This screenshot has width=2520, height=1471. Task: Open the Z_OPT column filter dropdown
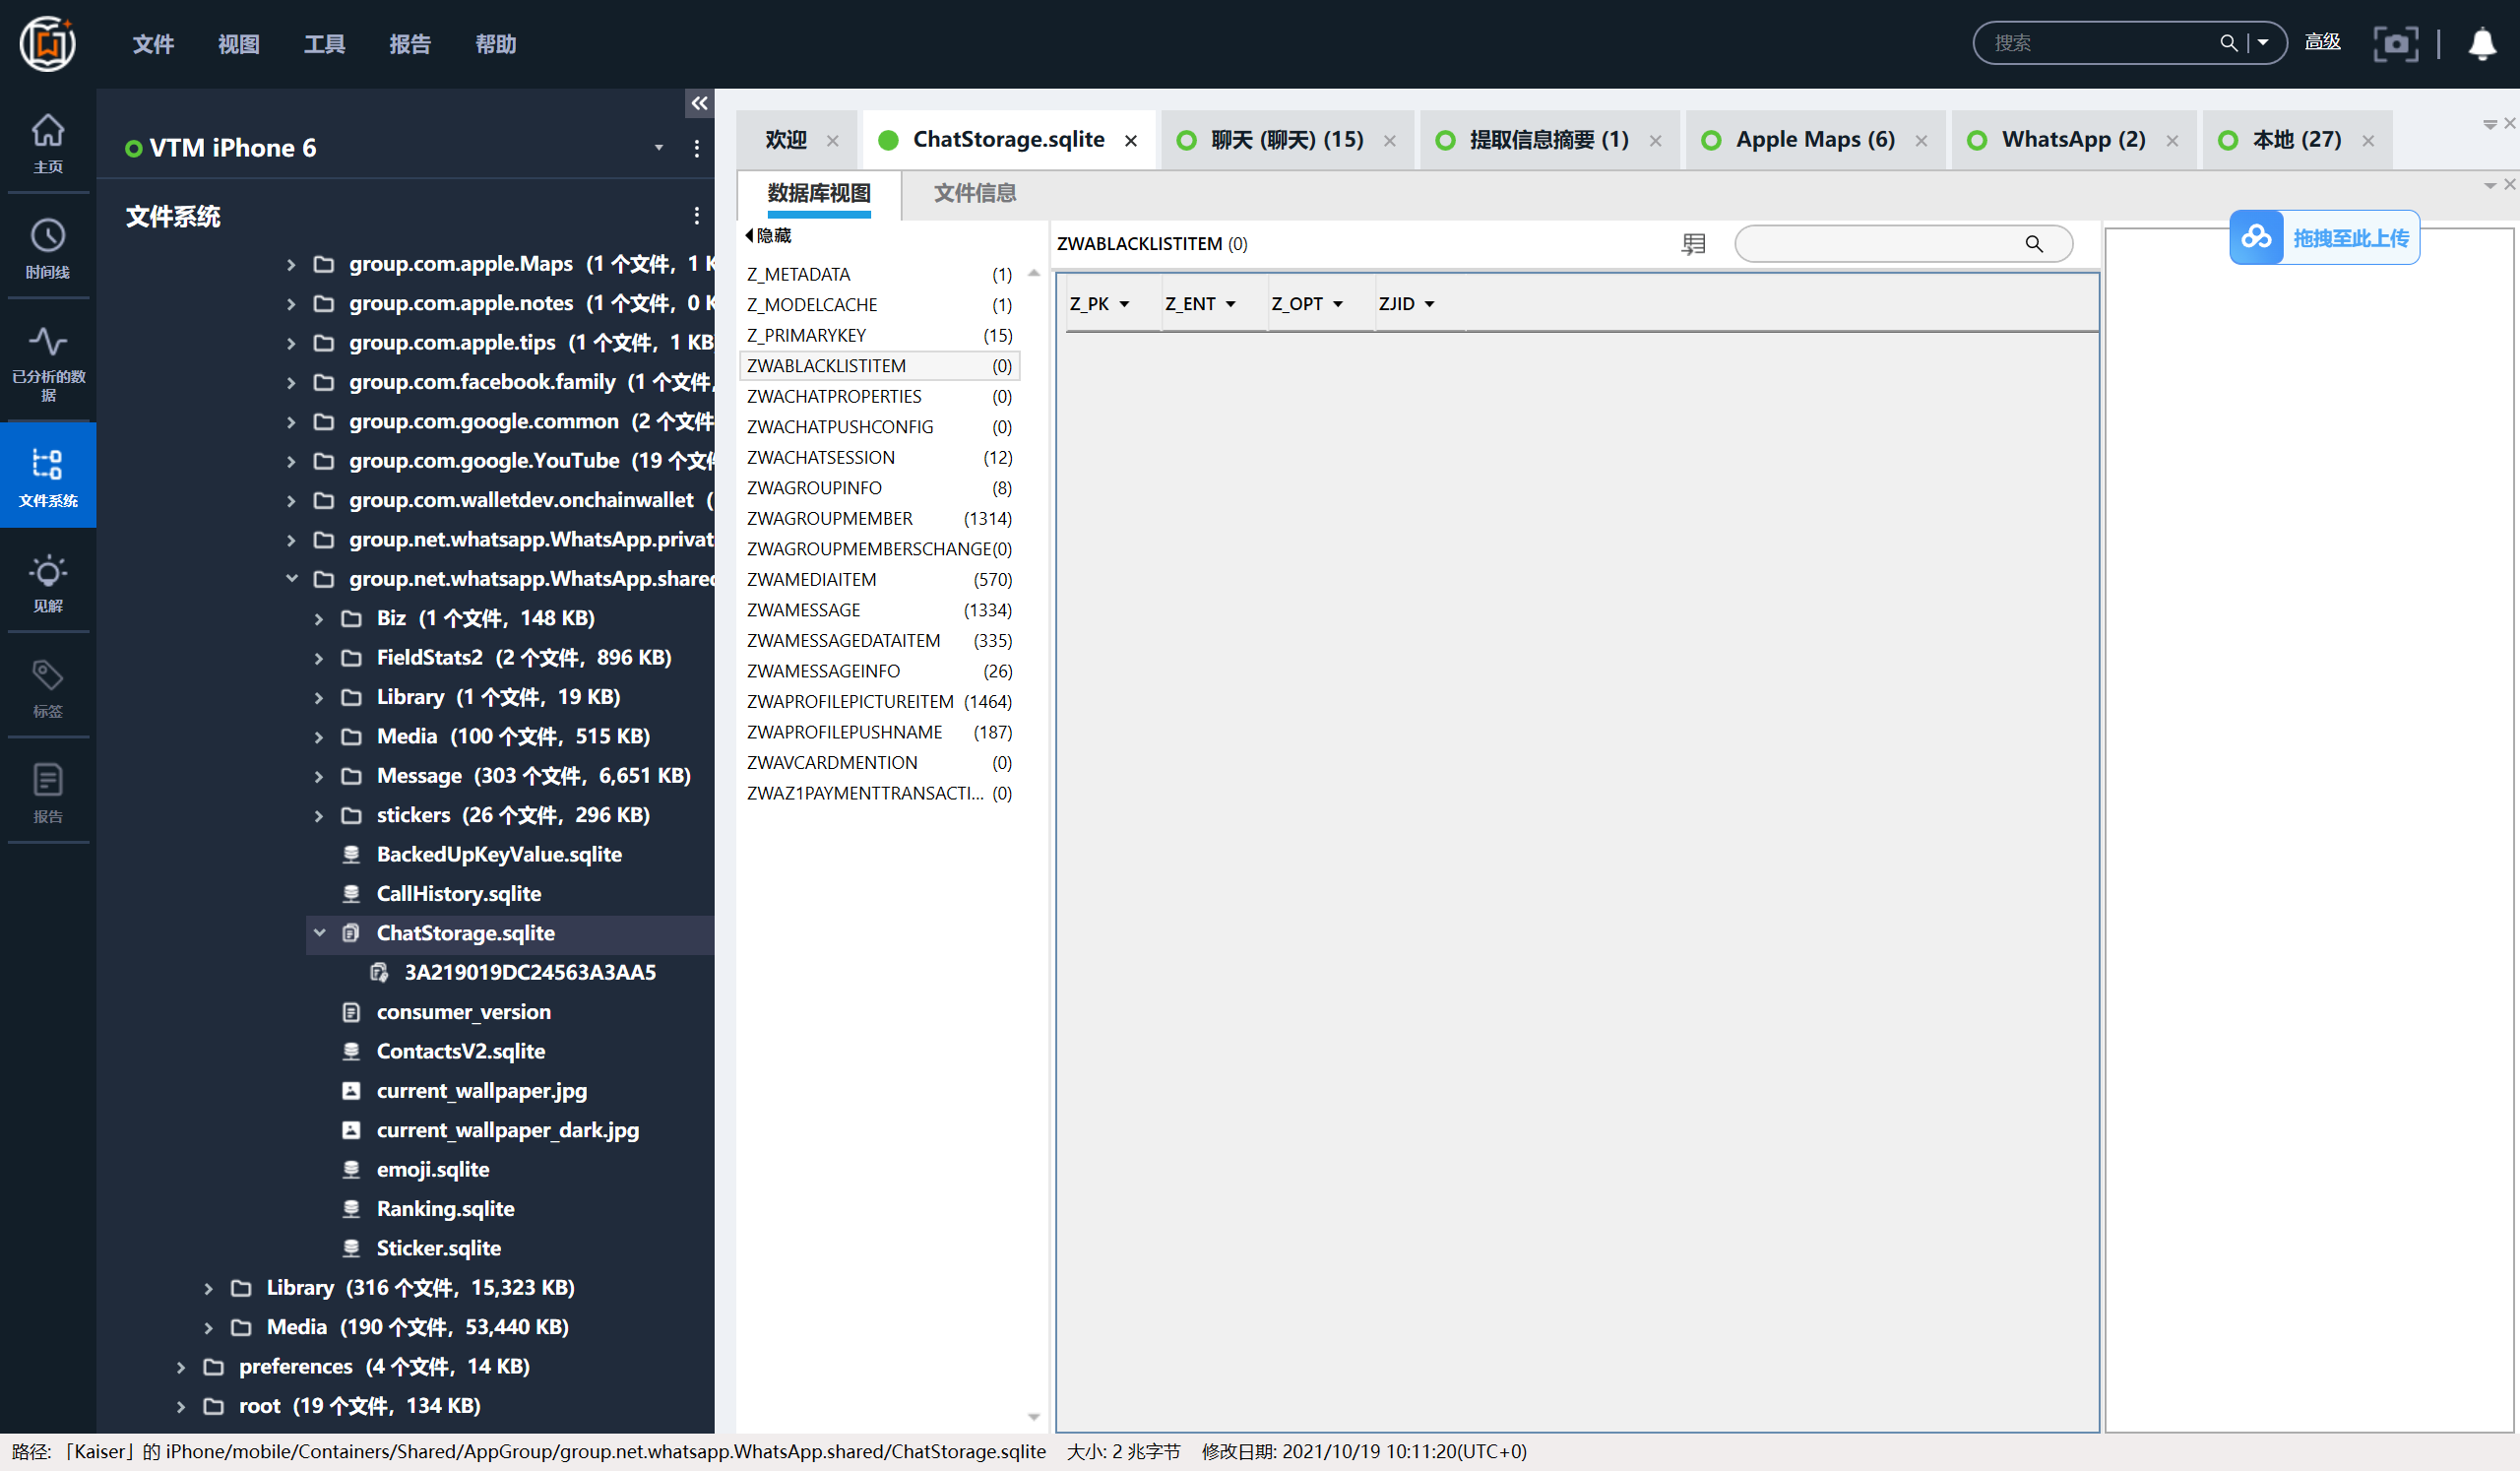pyautogui.click(x=1337, y=304)
